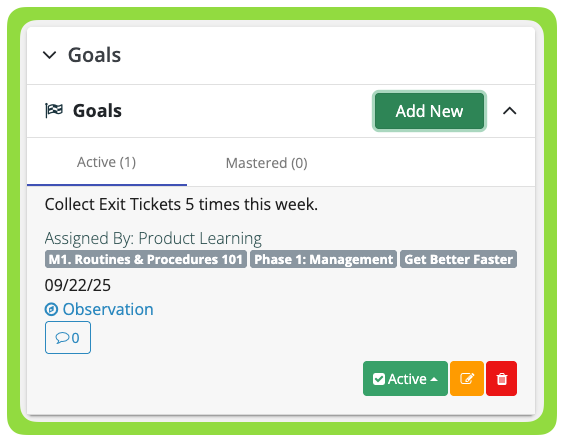This screenshot has height=442, width=564.
Task: Click the M1. Routines & Procedures 101 tag
Action: click(146, 259)
